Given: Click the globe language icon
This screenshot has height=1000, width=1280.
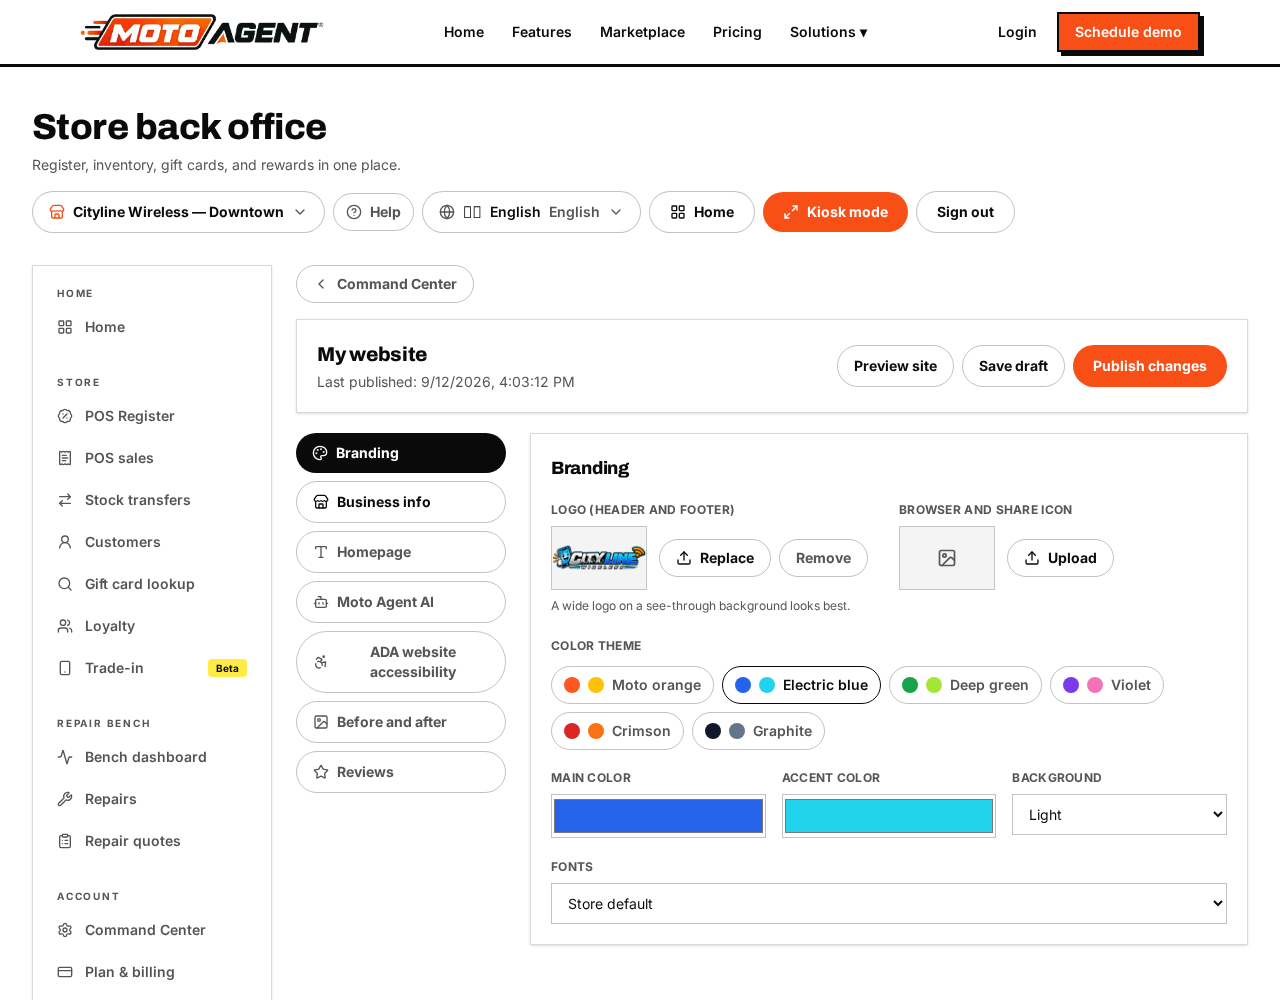Looking at the screenshot, I should click(x=447, y=212).
